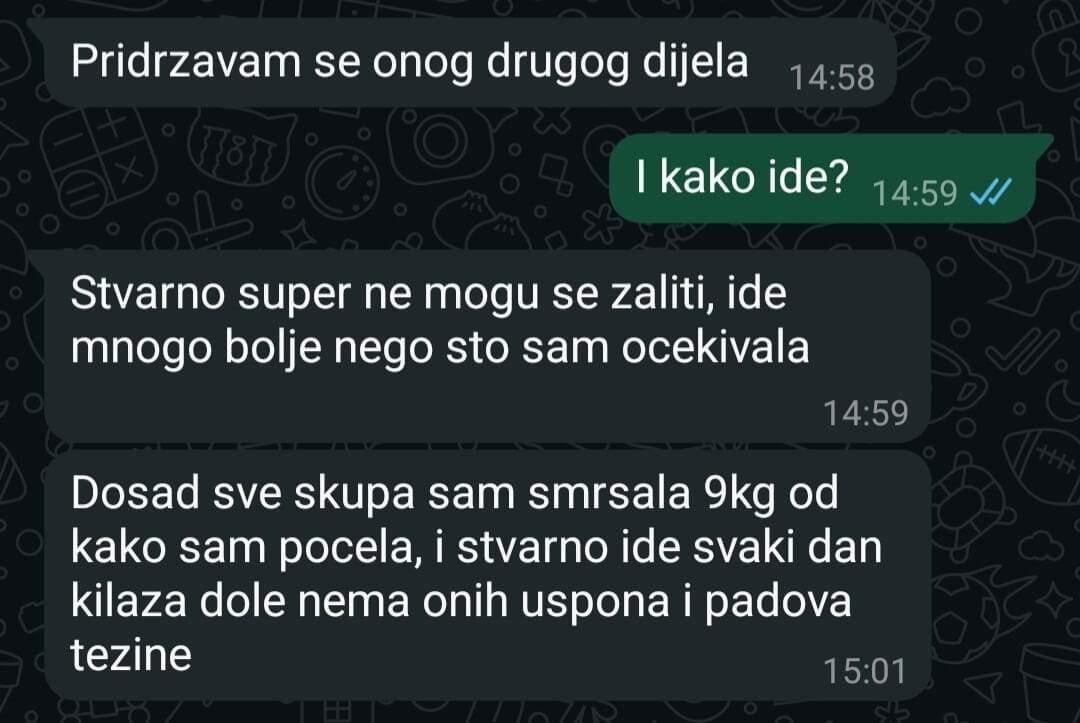The height and width of the screenshot is (723, 1080).
Task: Select the 'Pridrzavam se onog drugog dijela' message
Action: point(470,63)
